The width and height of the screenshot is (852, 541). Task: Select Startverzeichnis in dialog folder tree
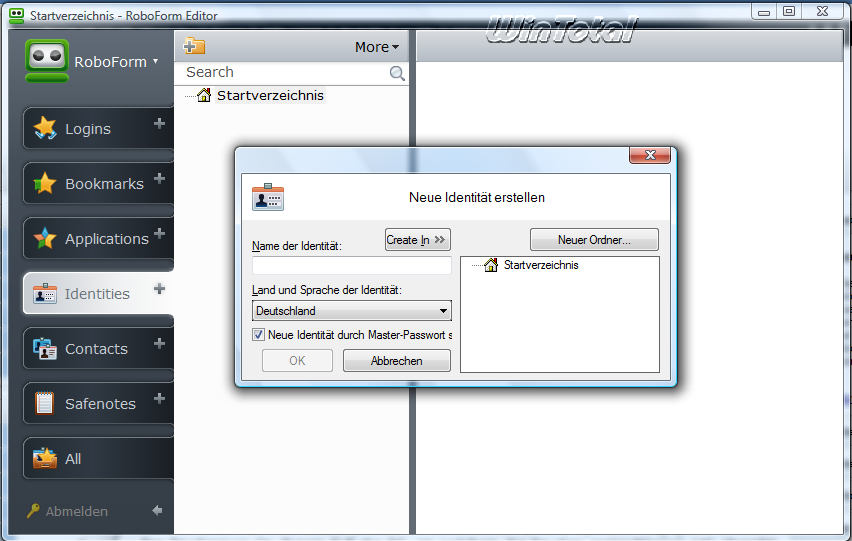tap(541, 265)
